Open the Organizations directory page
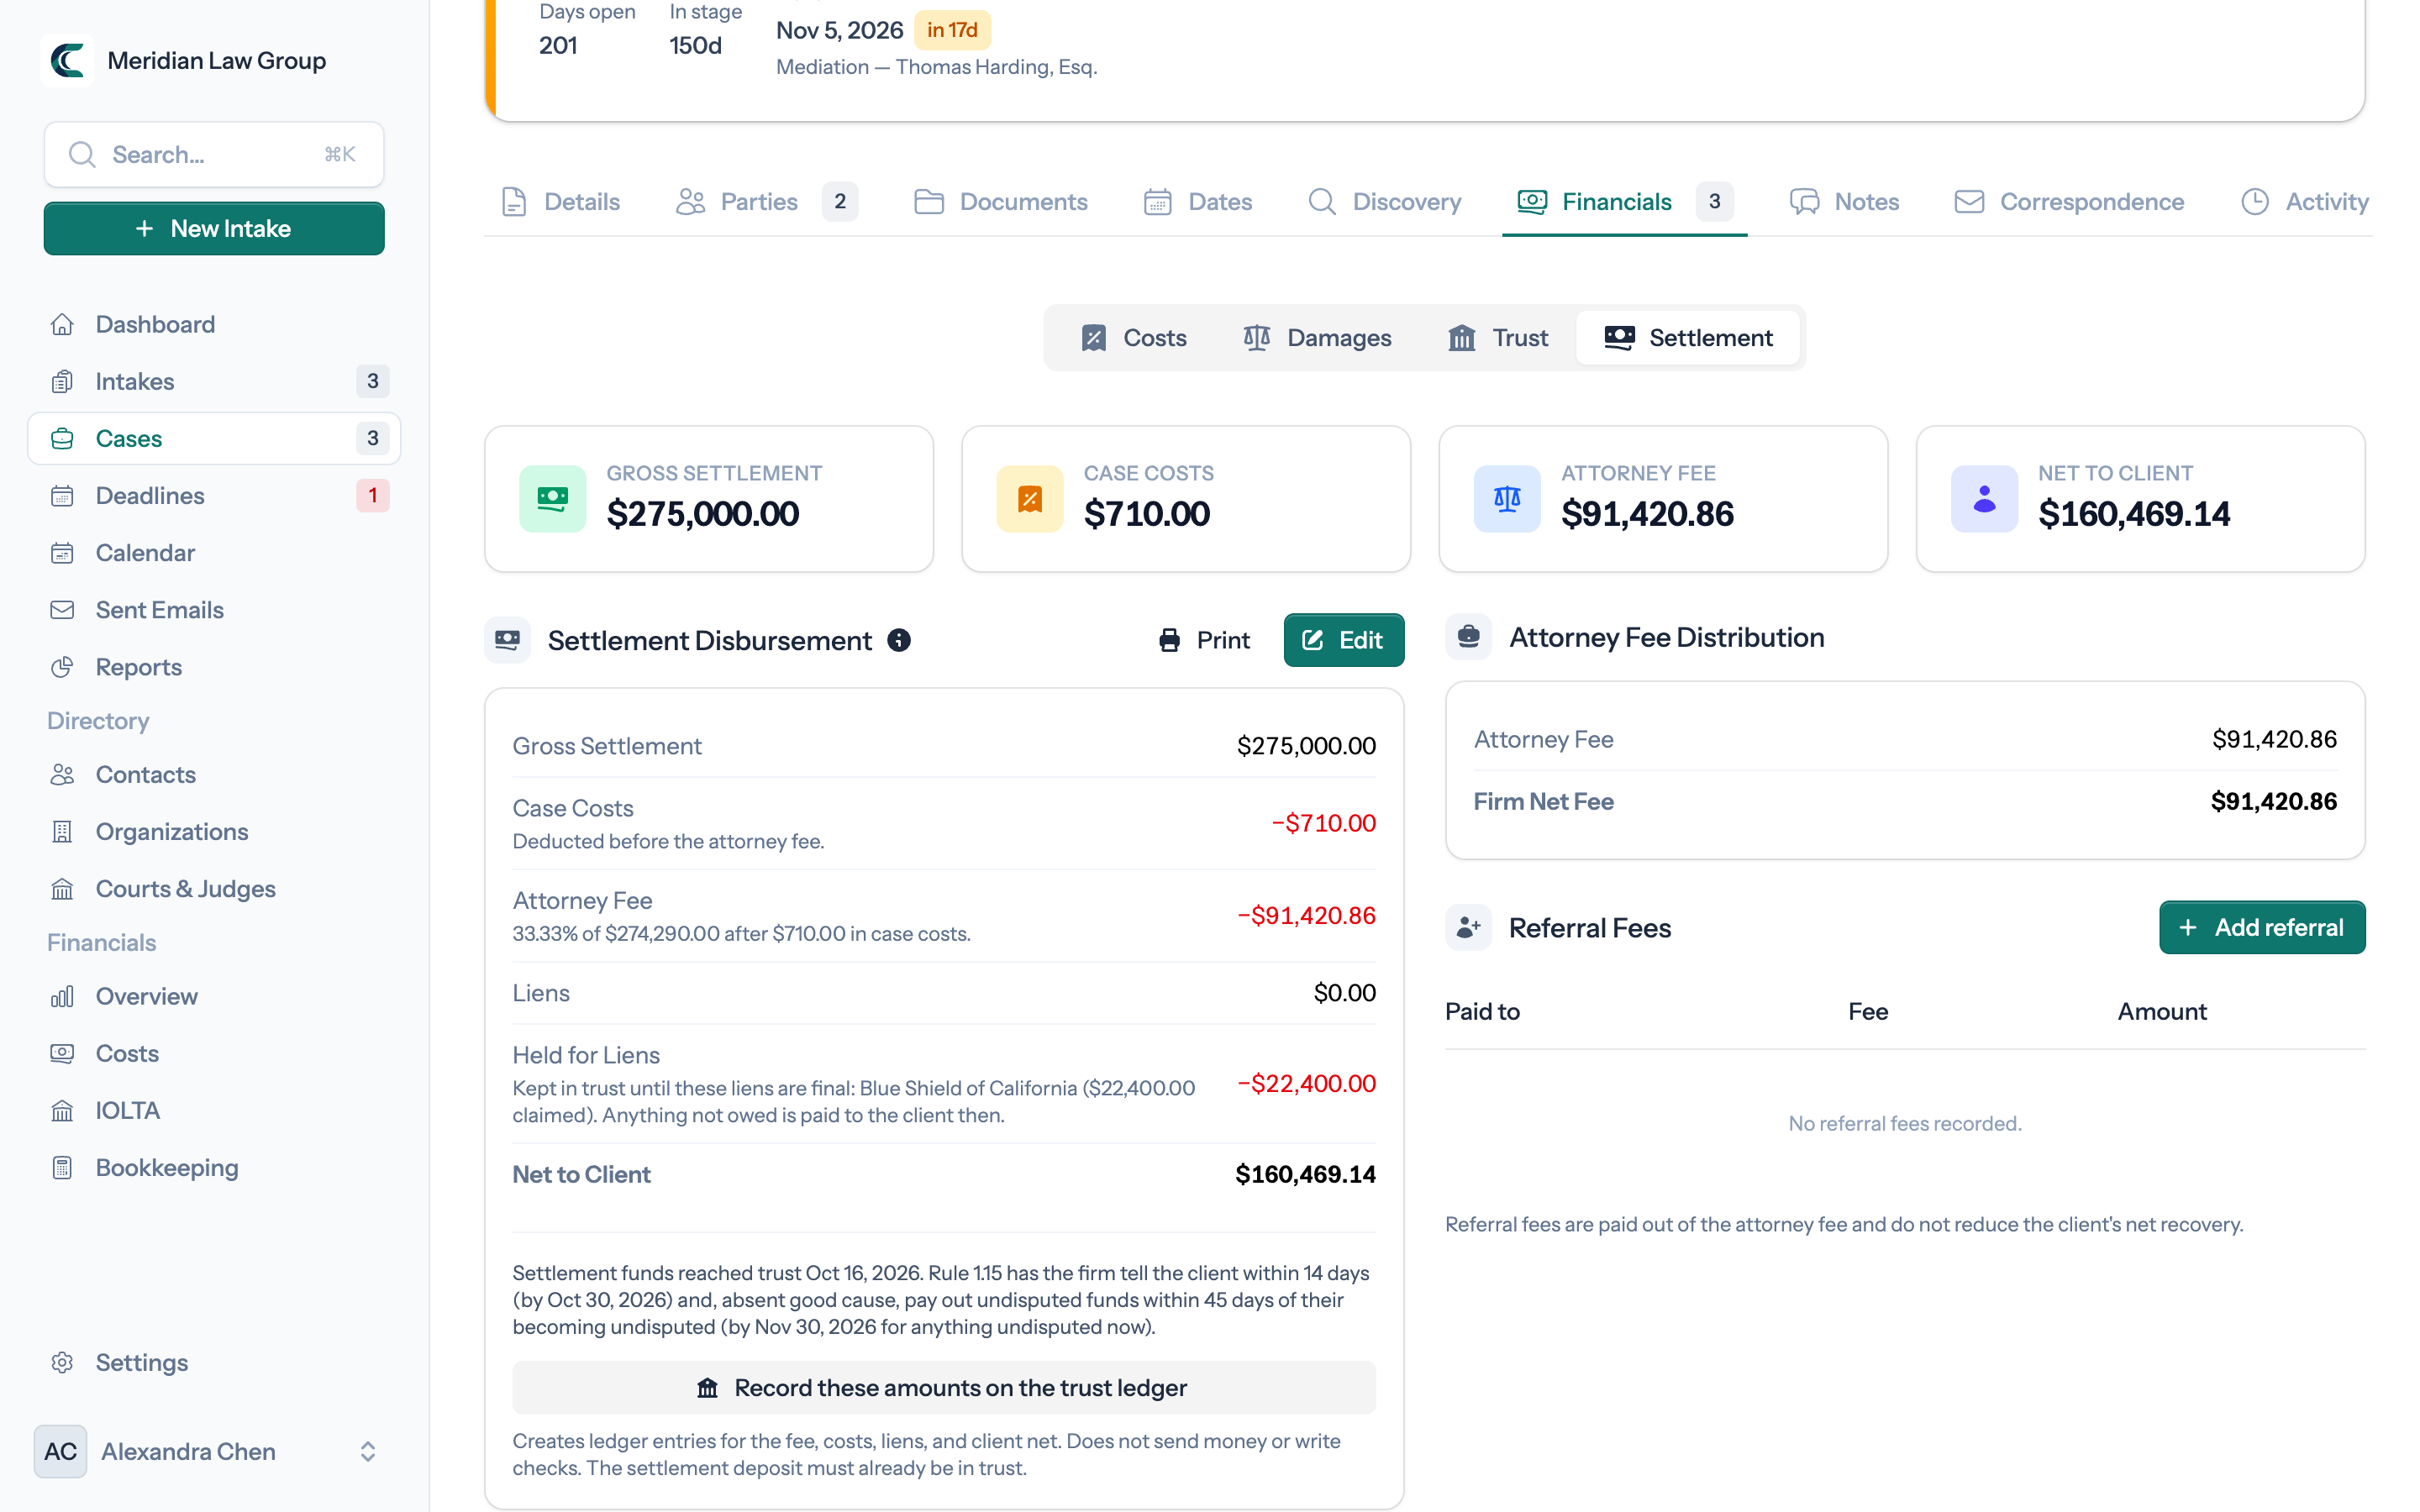 (214, 831)
